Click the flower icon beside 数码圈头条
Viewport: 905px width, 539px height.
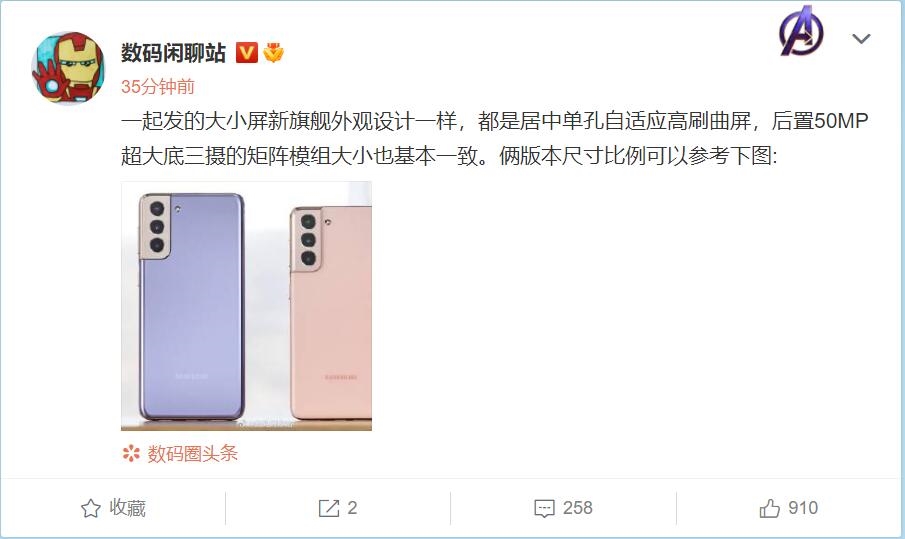131,454
